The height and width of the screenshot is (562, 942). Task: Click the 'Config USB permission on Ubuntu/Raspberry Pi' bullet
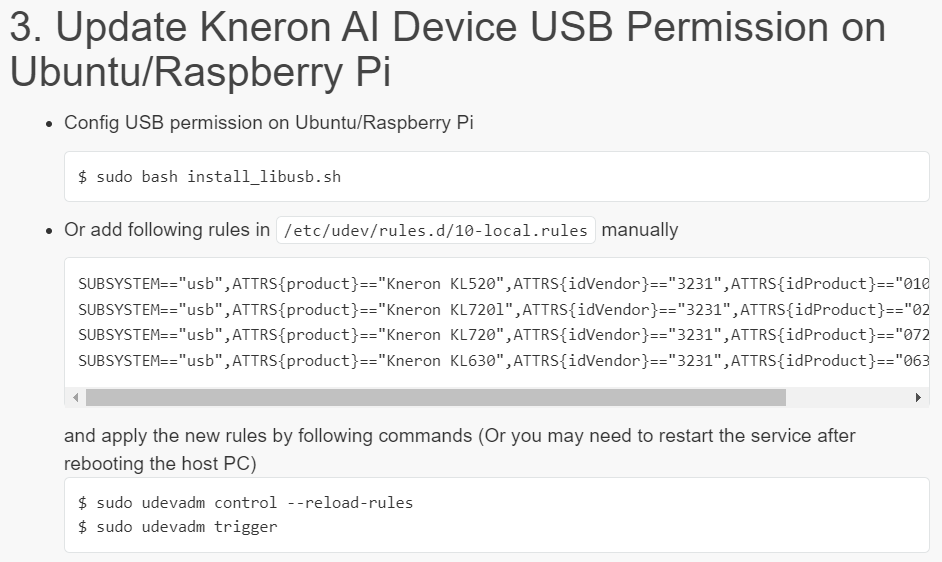pyautogui.click(x=269, y=123)
